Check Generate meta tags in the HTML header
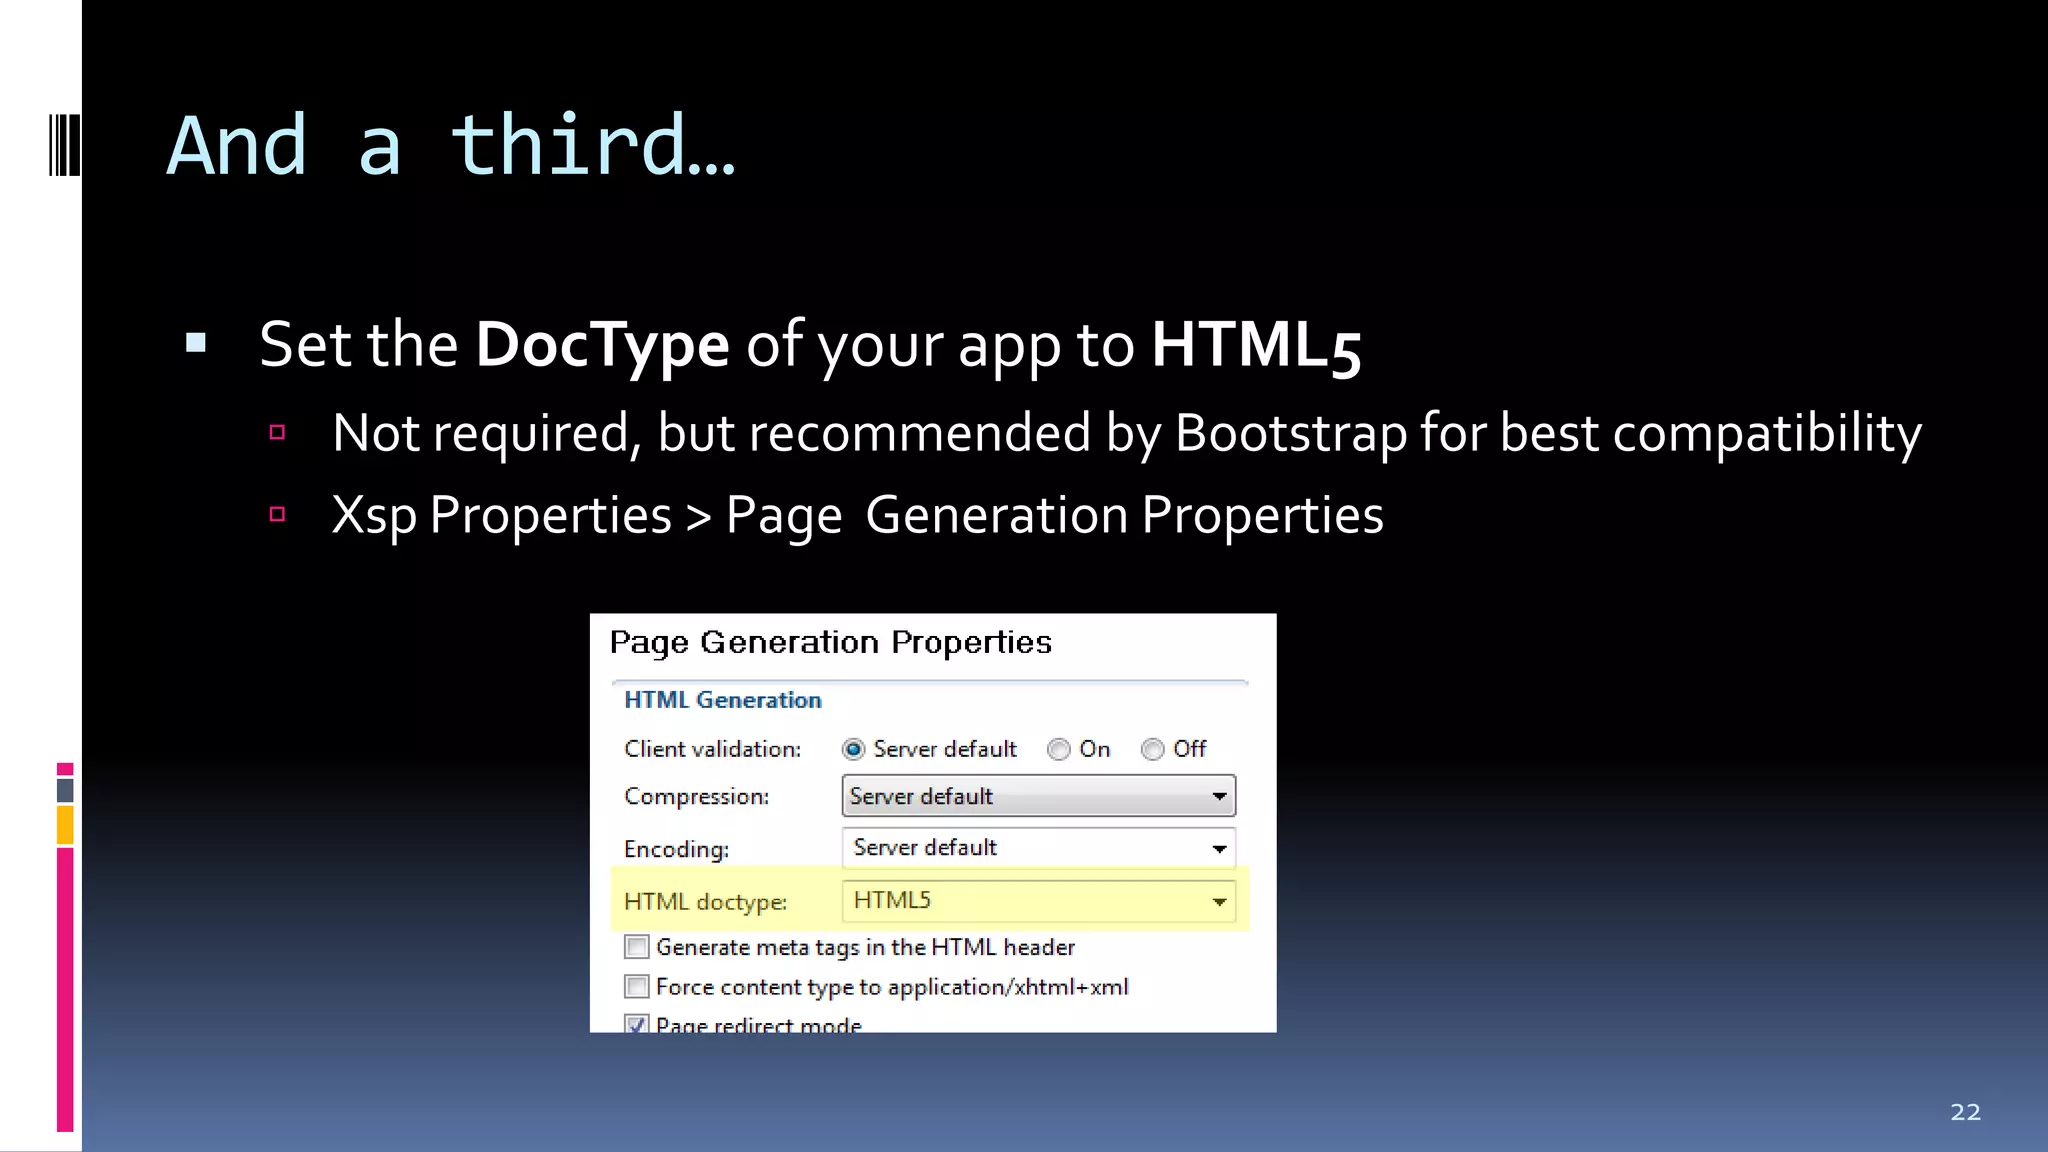 click(636, 946)
